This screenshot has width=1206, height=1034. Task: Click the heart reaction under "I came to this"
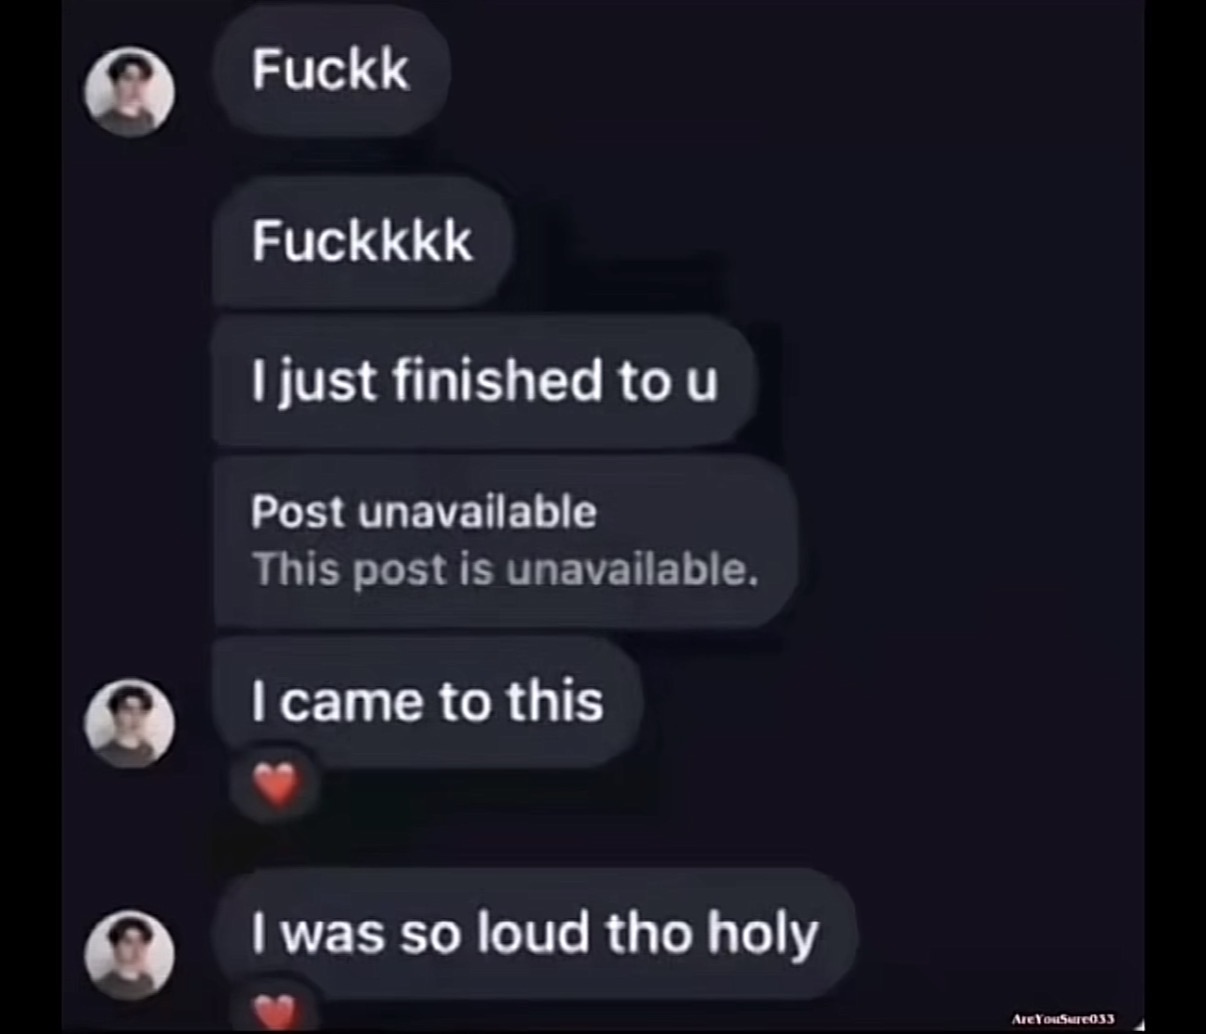276,786
